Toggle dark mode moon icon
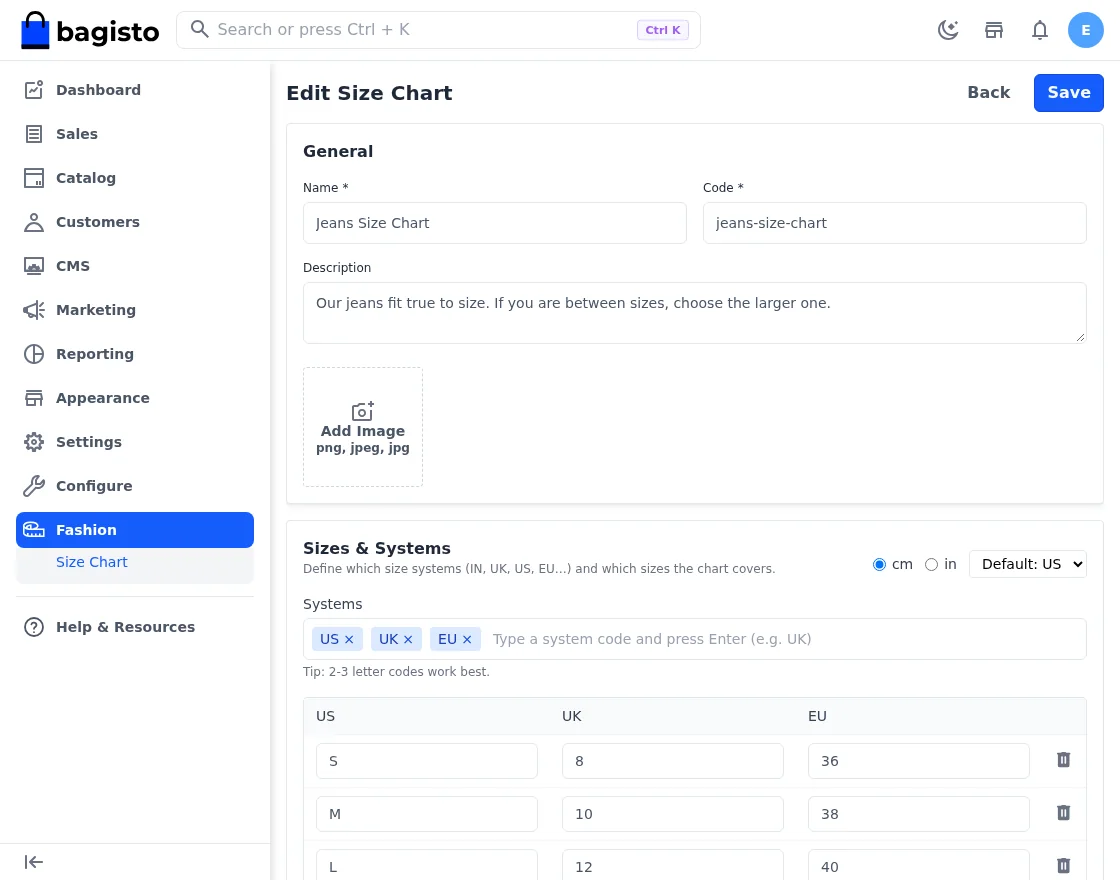This screenshot has width=1120, height=880. click(948, 30)
